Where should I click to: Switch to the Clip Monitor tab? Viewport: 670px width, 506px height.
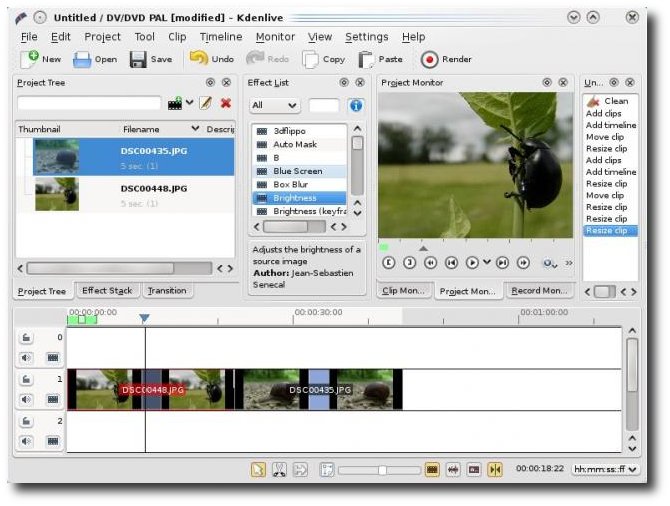coord(403,291)
